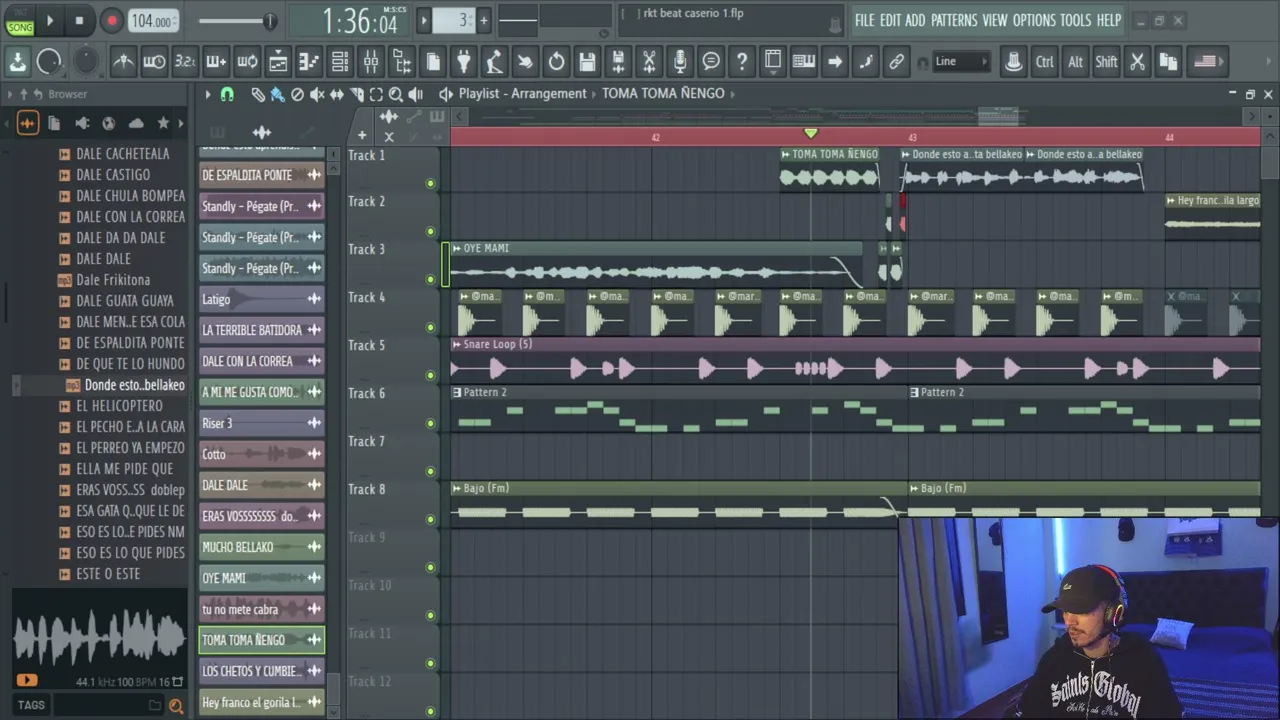Viewport: 1280px width, 720px height.
Task: Open the pattern selector showing 3
Action: point(456,20)
